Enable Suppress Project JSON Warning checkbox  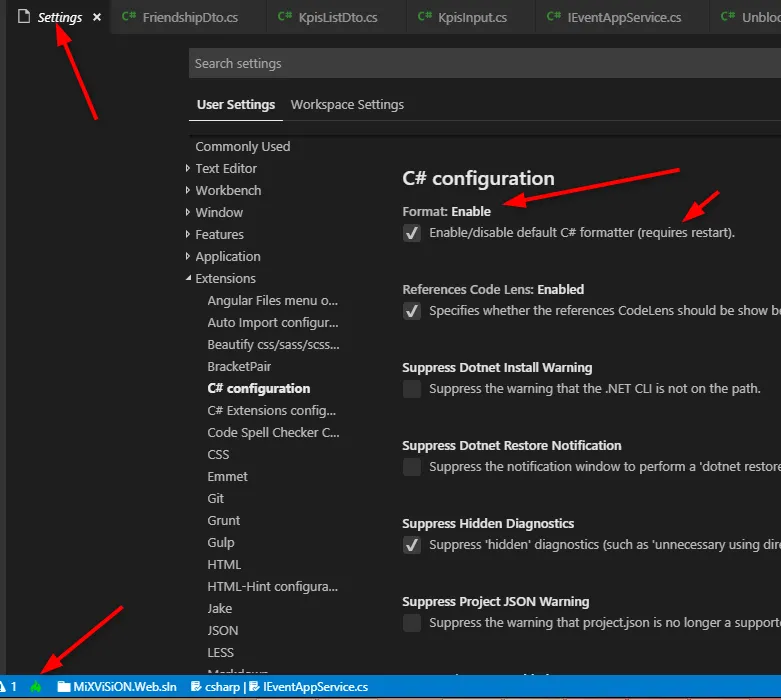(412, 623)
